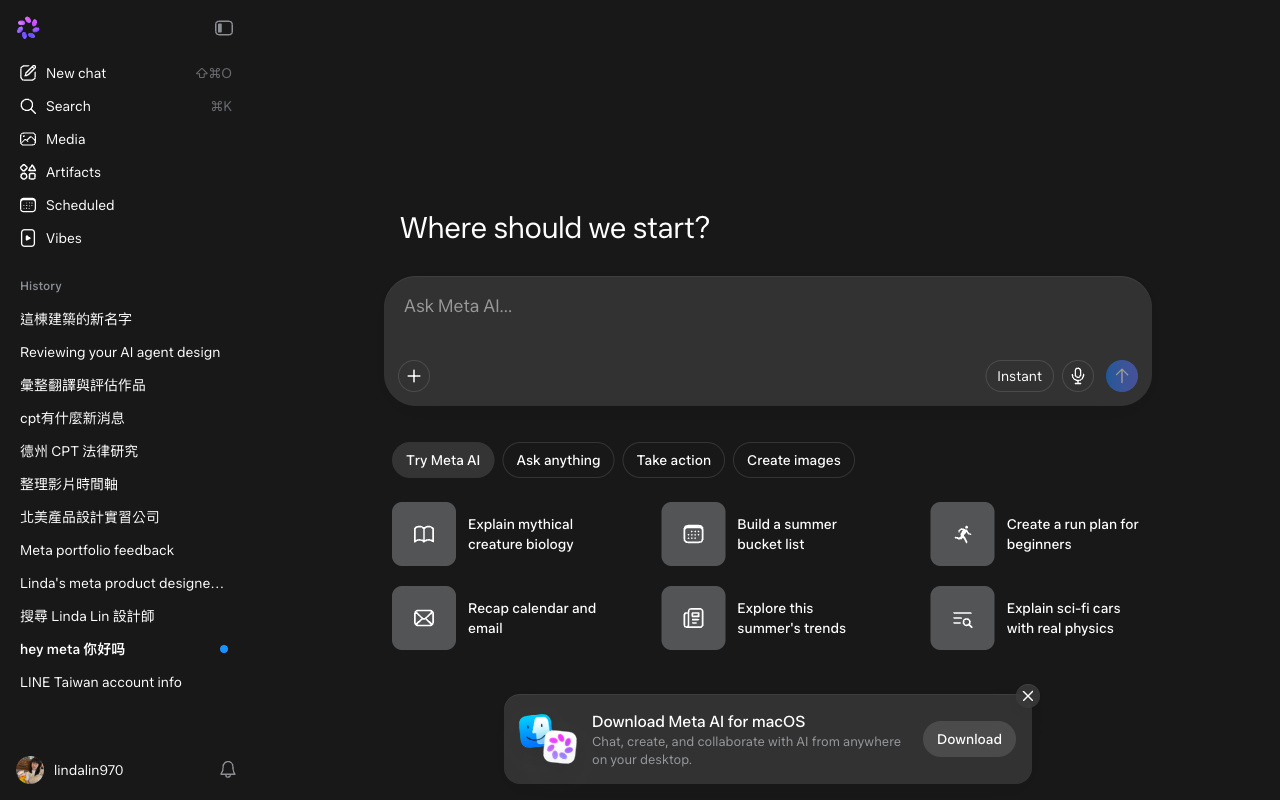
Task: Click the microphone voice input icon
Action: [x=1078, y=376]
